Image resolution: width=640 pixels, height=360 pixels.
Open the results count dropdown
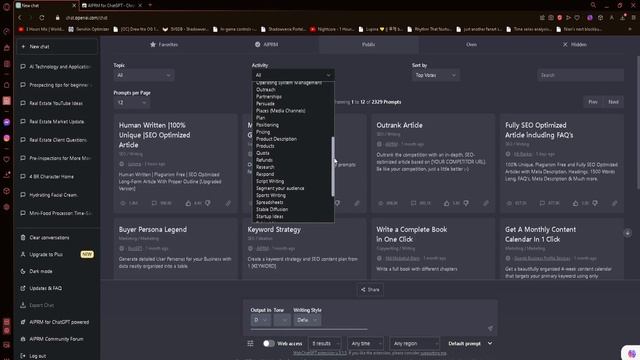(x=324, y=344)
